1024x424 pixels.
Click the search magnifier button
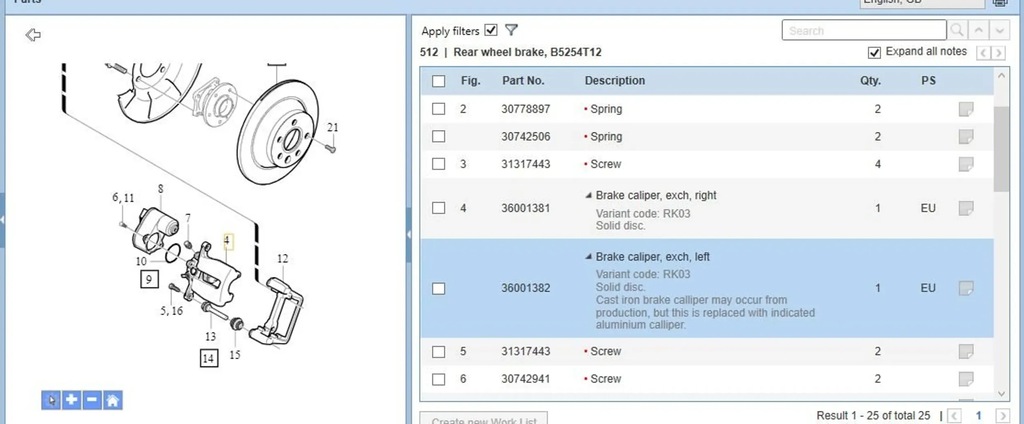957,30
